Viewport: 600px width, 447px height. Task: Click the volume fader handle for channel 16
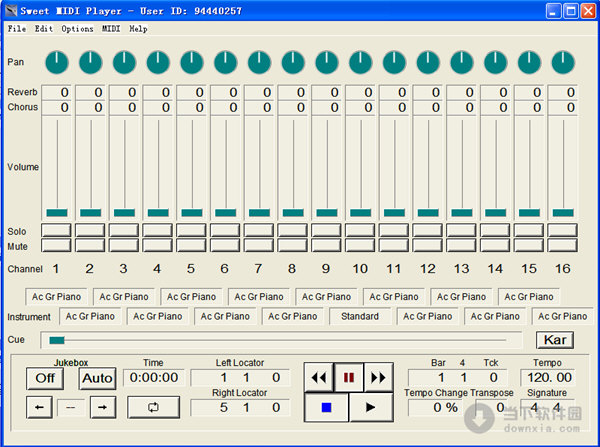[x=563, y=212]
